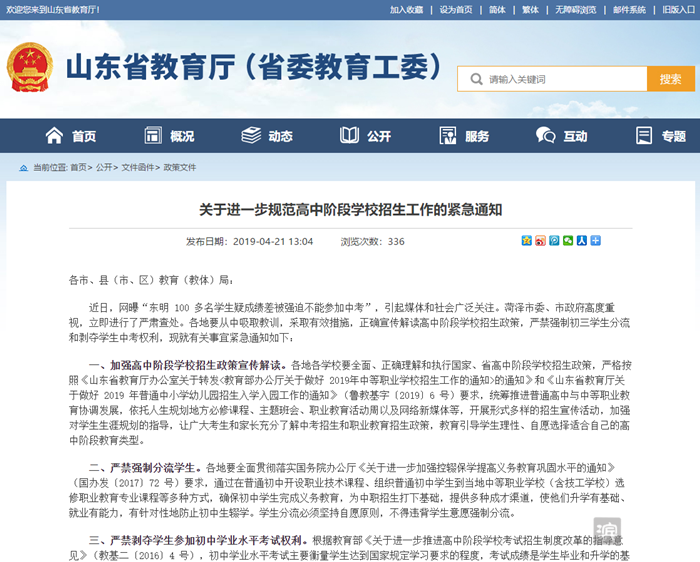Click the site title 山东省教育厅
The width and height of the screenshot is (700, 562).
(255, 67)
